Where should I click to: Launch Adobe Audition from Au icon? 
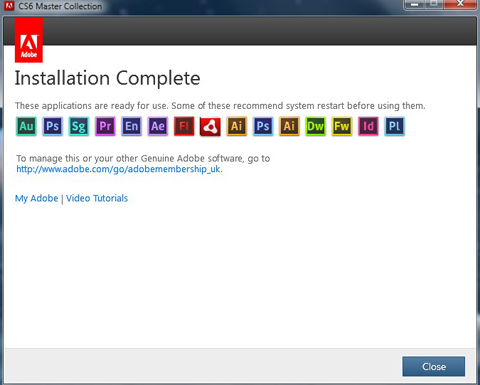26,126
